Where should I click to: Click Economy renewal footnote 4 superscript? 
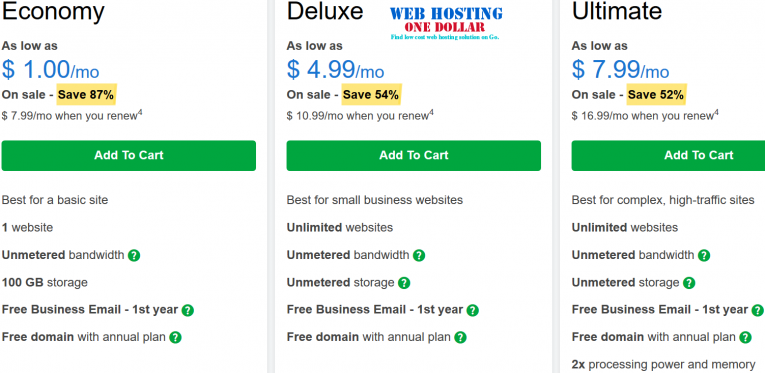click(x=141, y=113)
